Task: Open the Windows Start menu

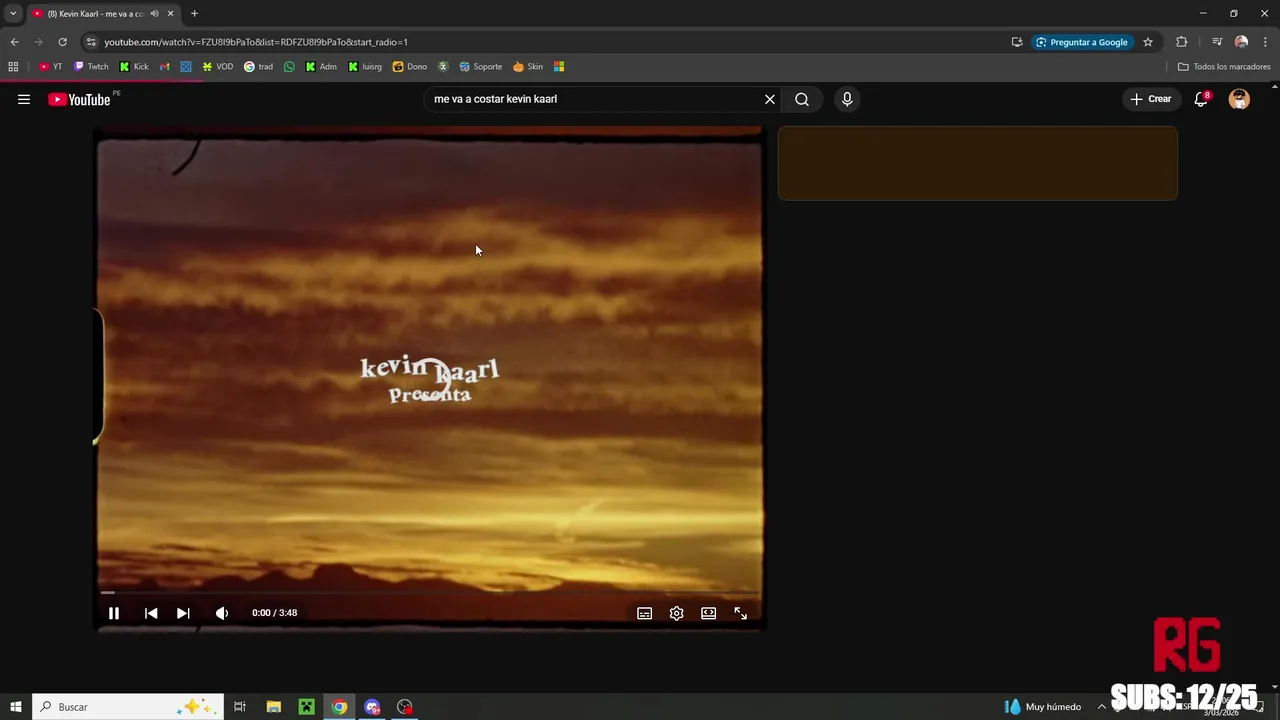Action: [x=16, y=707]
